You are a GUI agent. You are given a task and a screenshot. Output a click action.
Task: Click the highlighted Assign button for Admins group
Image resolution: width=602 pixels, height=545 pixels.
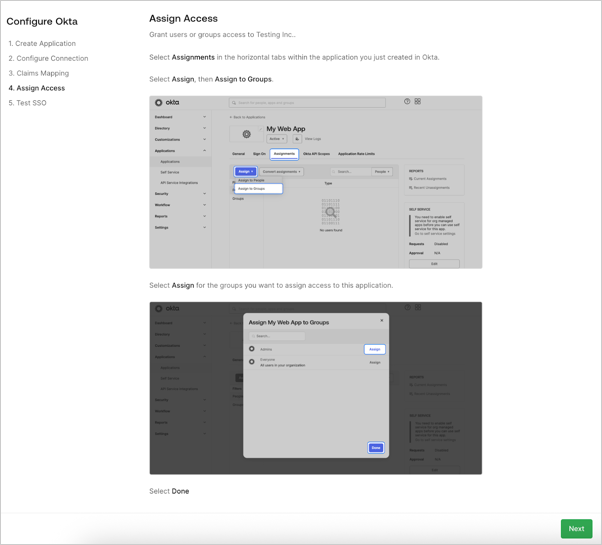pyautogui.click(x=375, y=349)
